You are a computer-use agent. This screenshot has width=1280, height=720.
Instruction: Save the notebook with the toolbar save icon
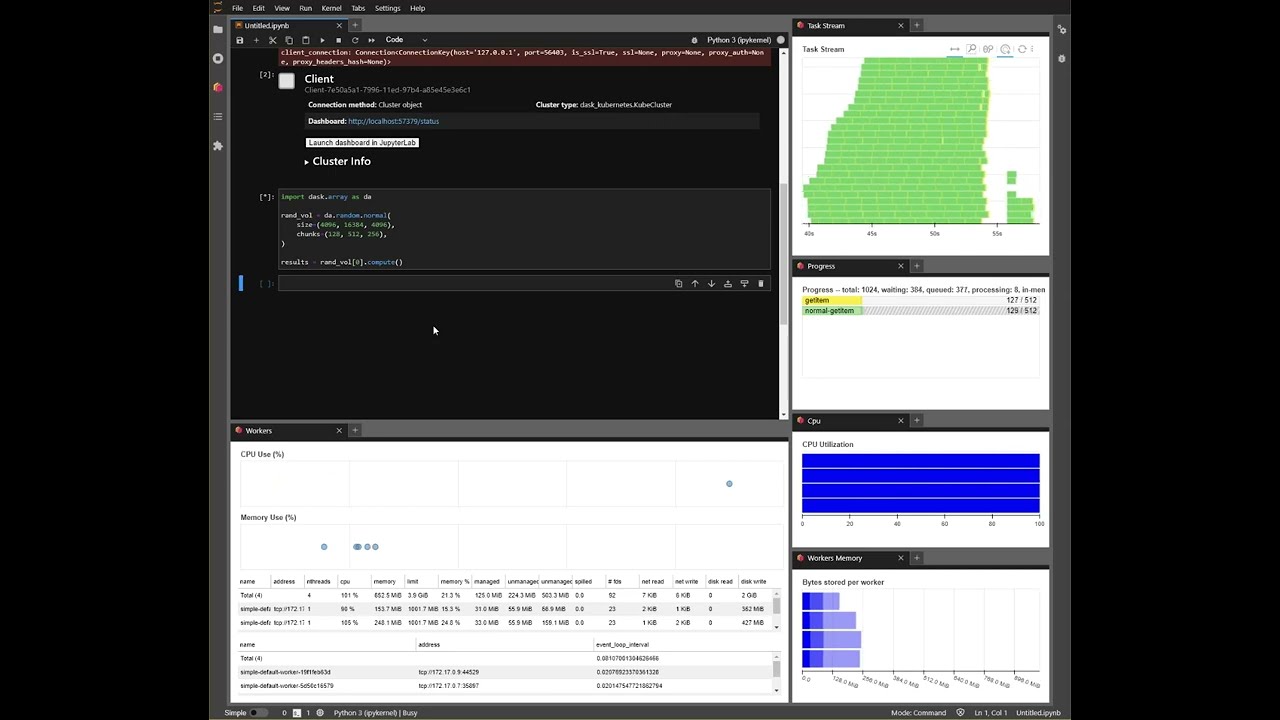239,40
